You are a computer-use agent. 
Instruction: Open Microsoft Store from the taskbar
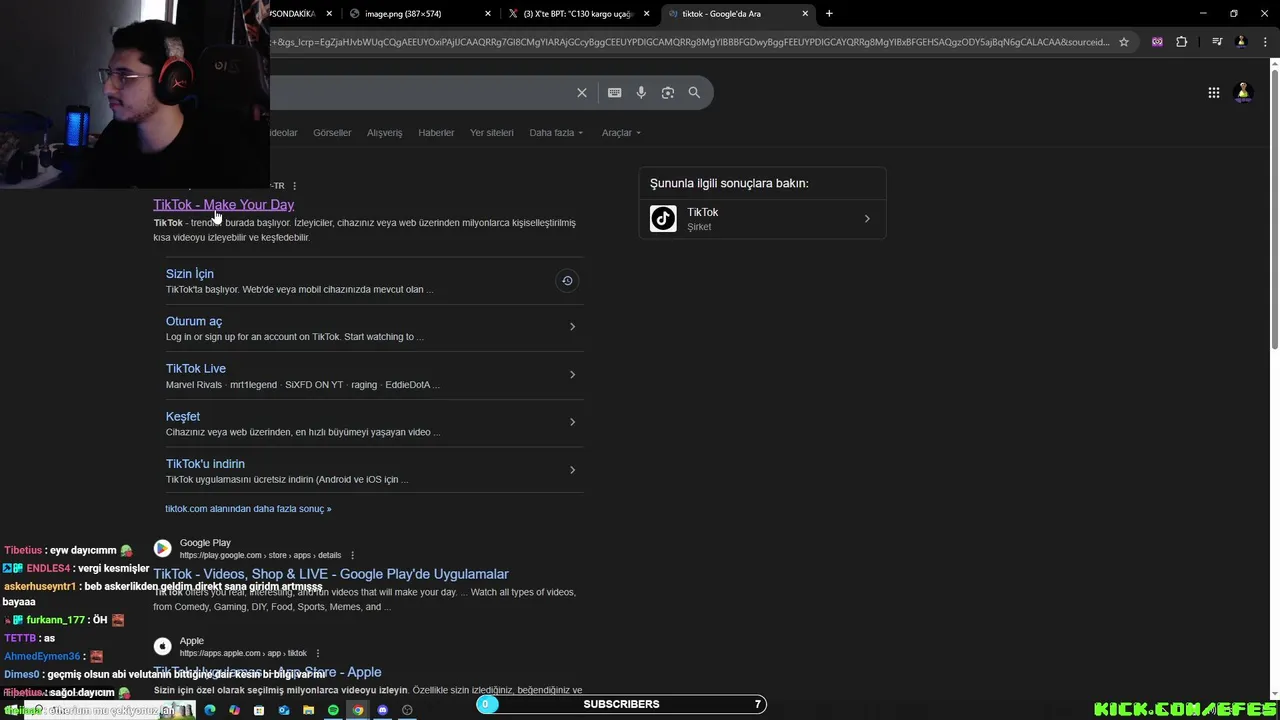coord(259,710)
